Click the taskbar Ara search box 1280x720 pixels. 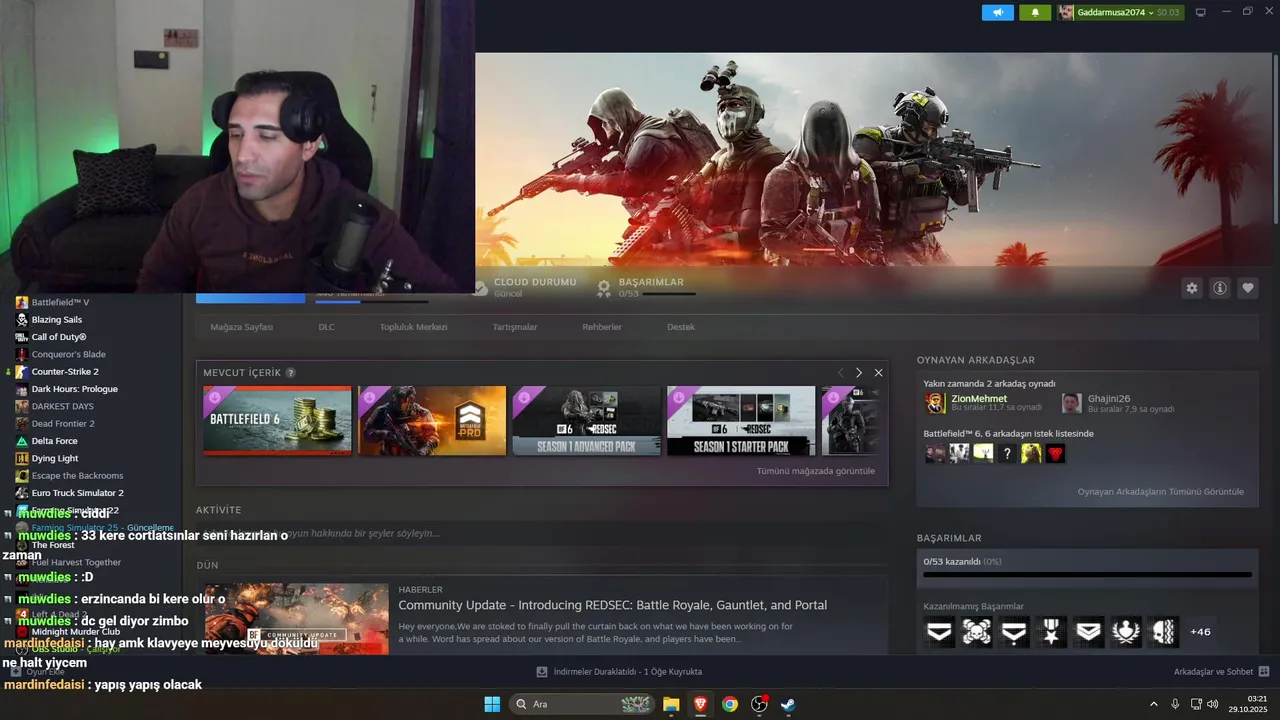tap(582, 704)
